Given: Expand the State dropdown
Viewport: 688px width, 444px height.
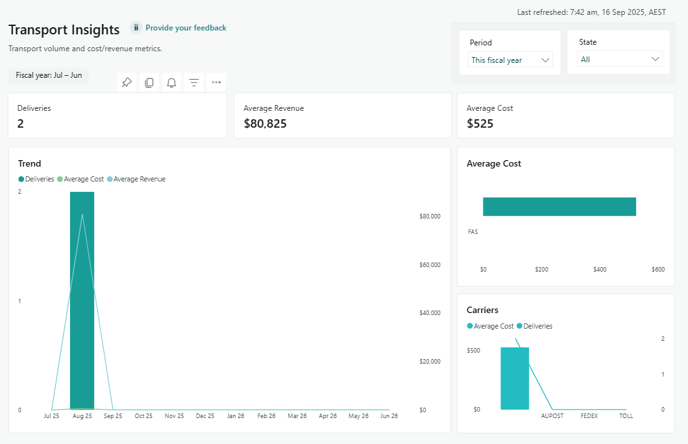Looking at the screenshot, I should coord(620,60).
